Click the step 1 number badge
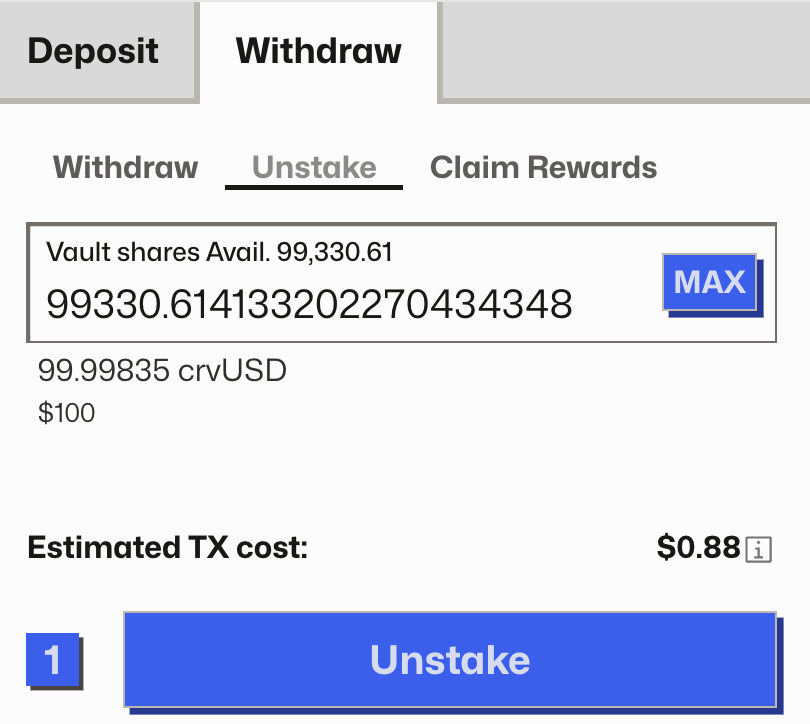 click(x=52, y=660)
